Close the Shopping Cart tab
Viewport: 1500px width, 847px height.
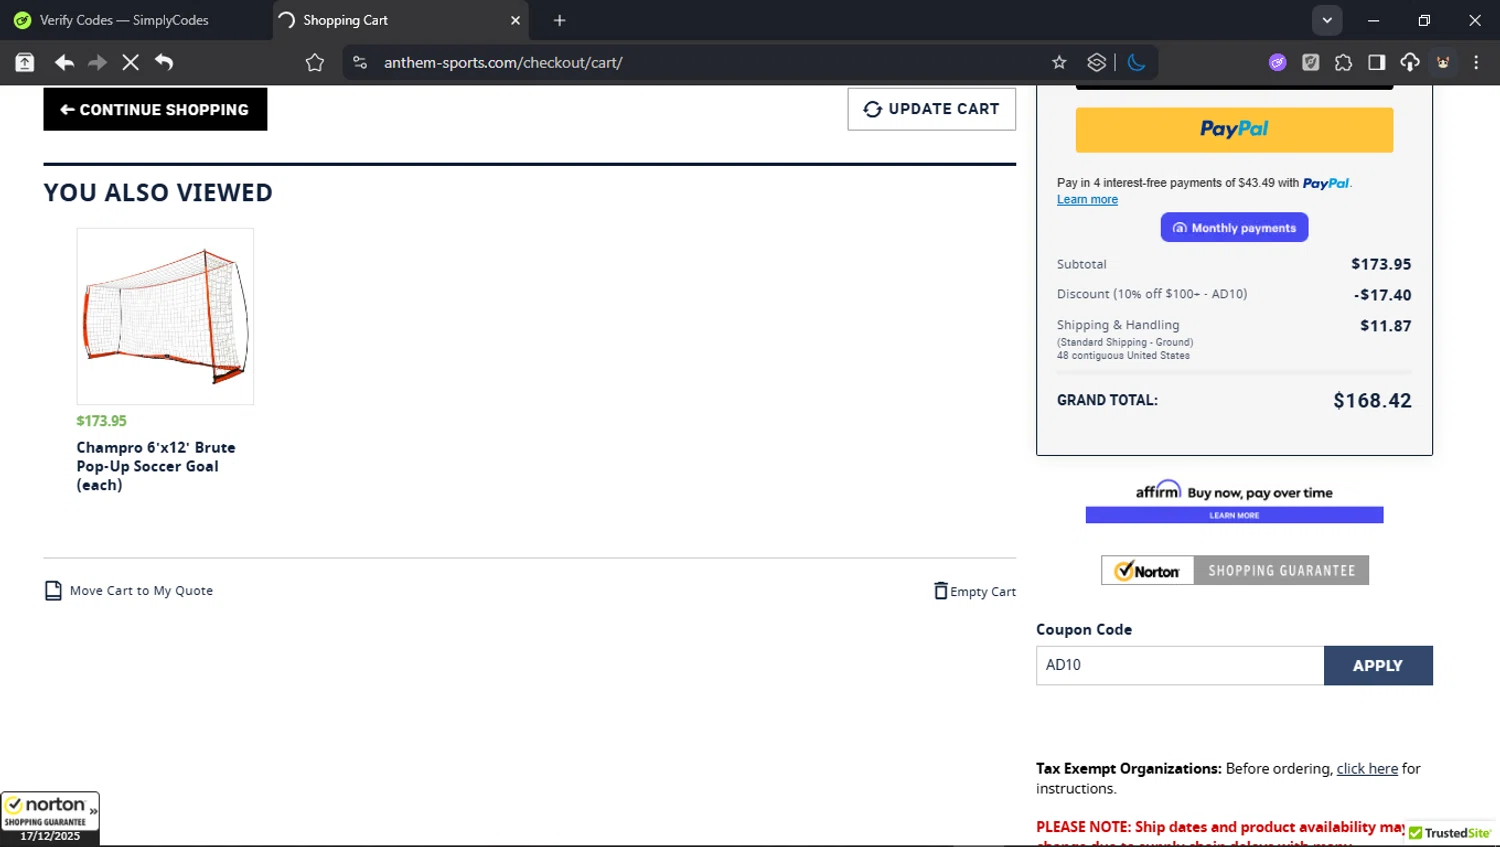click(516, 20)
